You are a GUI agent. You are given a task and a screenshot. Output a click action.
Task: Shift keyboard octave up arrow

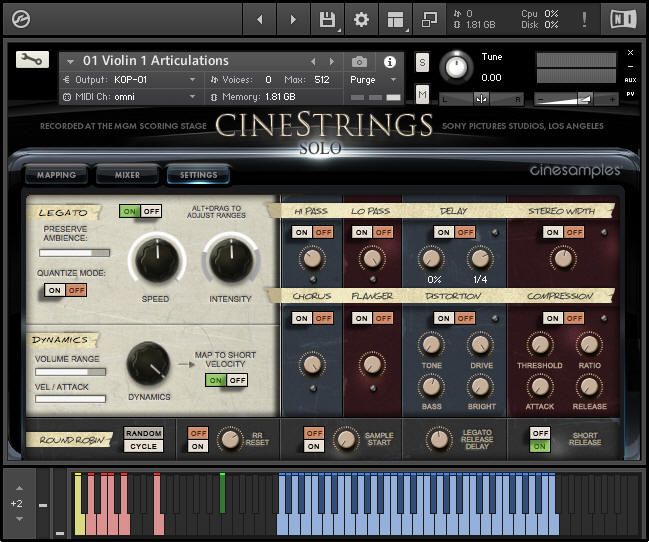click(x=19, y=488)
